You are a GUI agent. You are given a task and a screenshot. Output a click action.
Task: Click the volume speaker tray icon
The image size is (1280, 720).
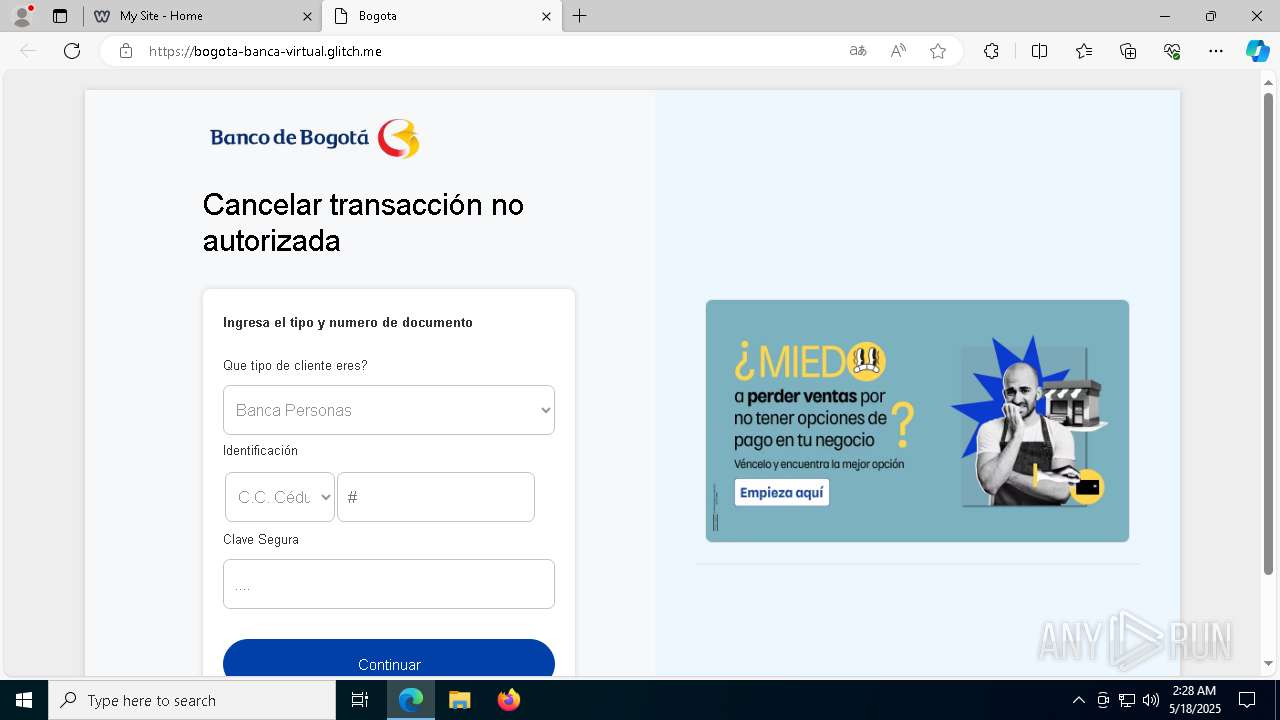1151,700
